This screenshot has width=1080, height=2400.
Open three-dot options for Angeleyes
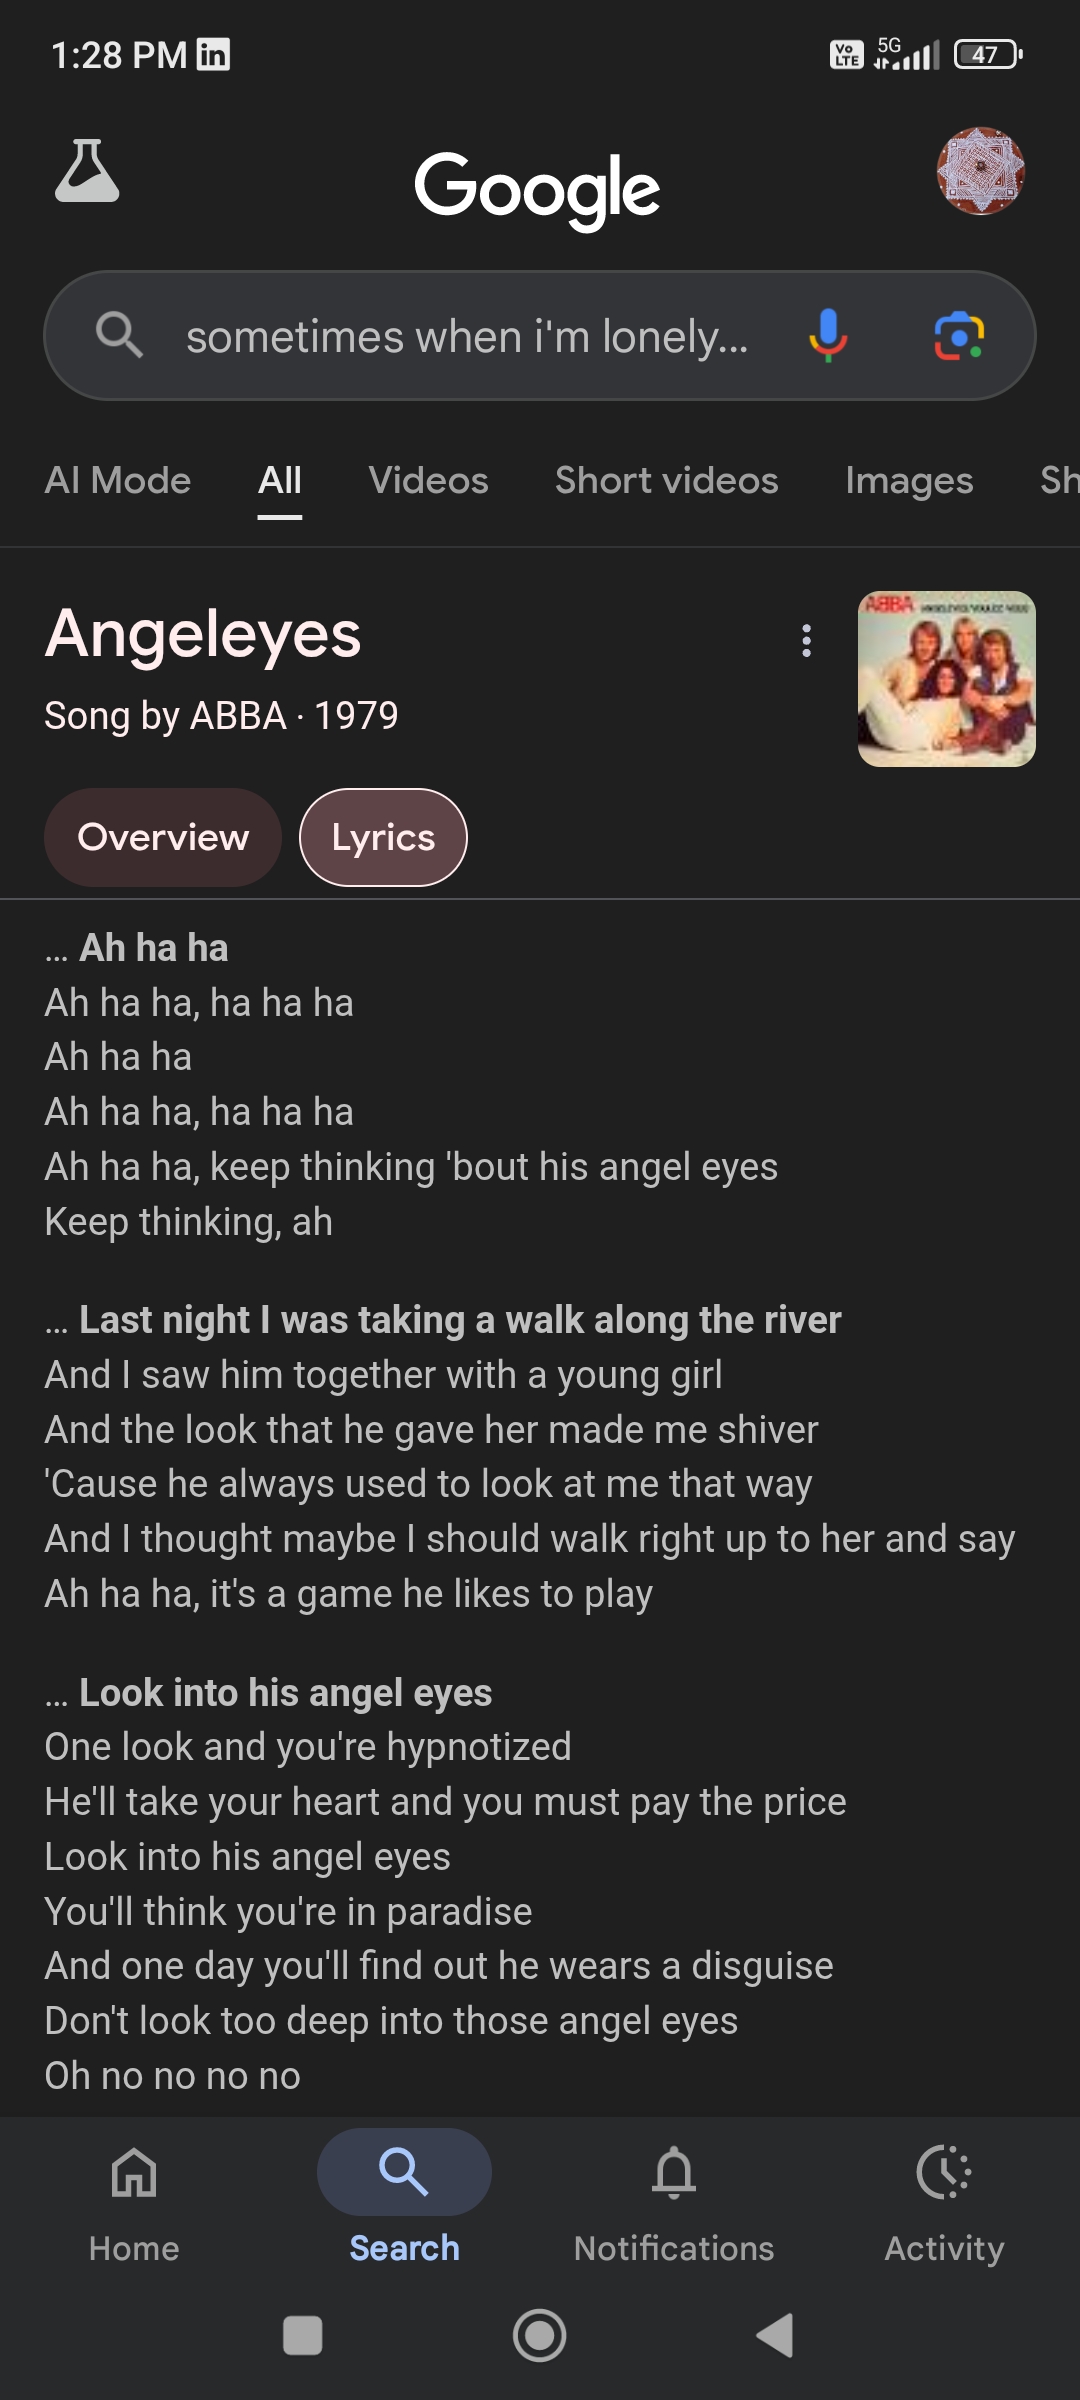[x=806, y=641]
